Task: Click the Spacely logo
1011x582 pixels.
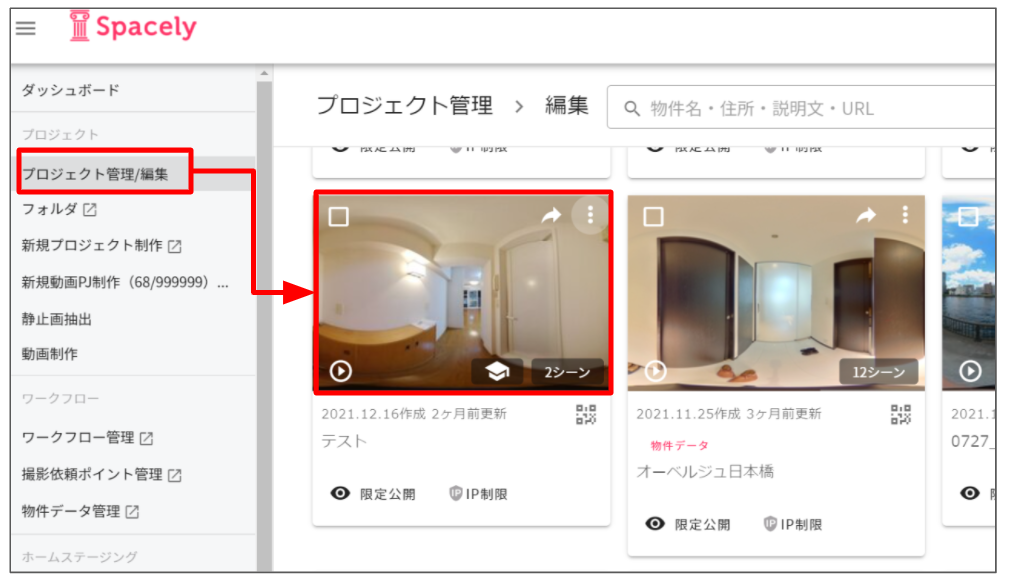Action: (x=133, y=26)
